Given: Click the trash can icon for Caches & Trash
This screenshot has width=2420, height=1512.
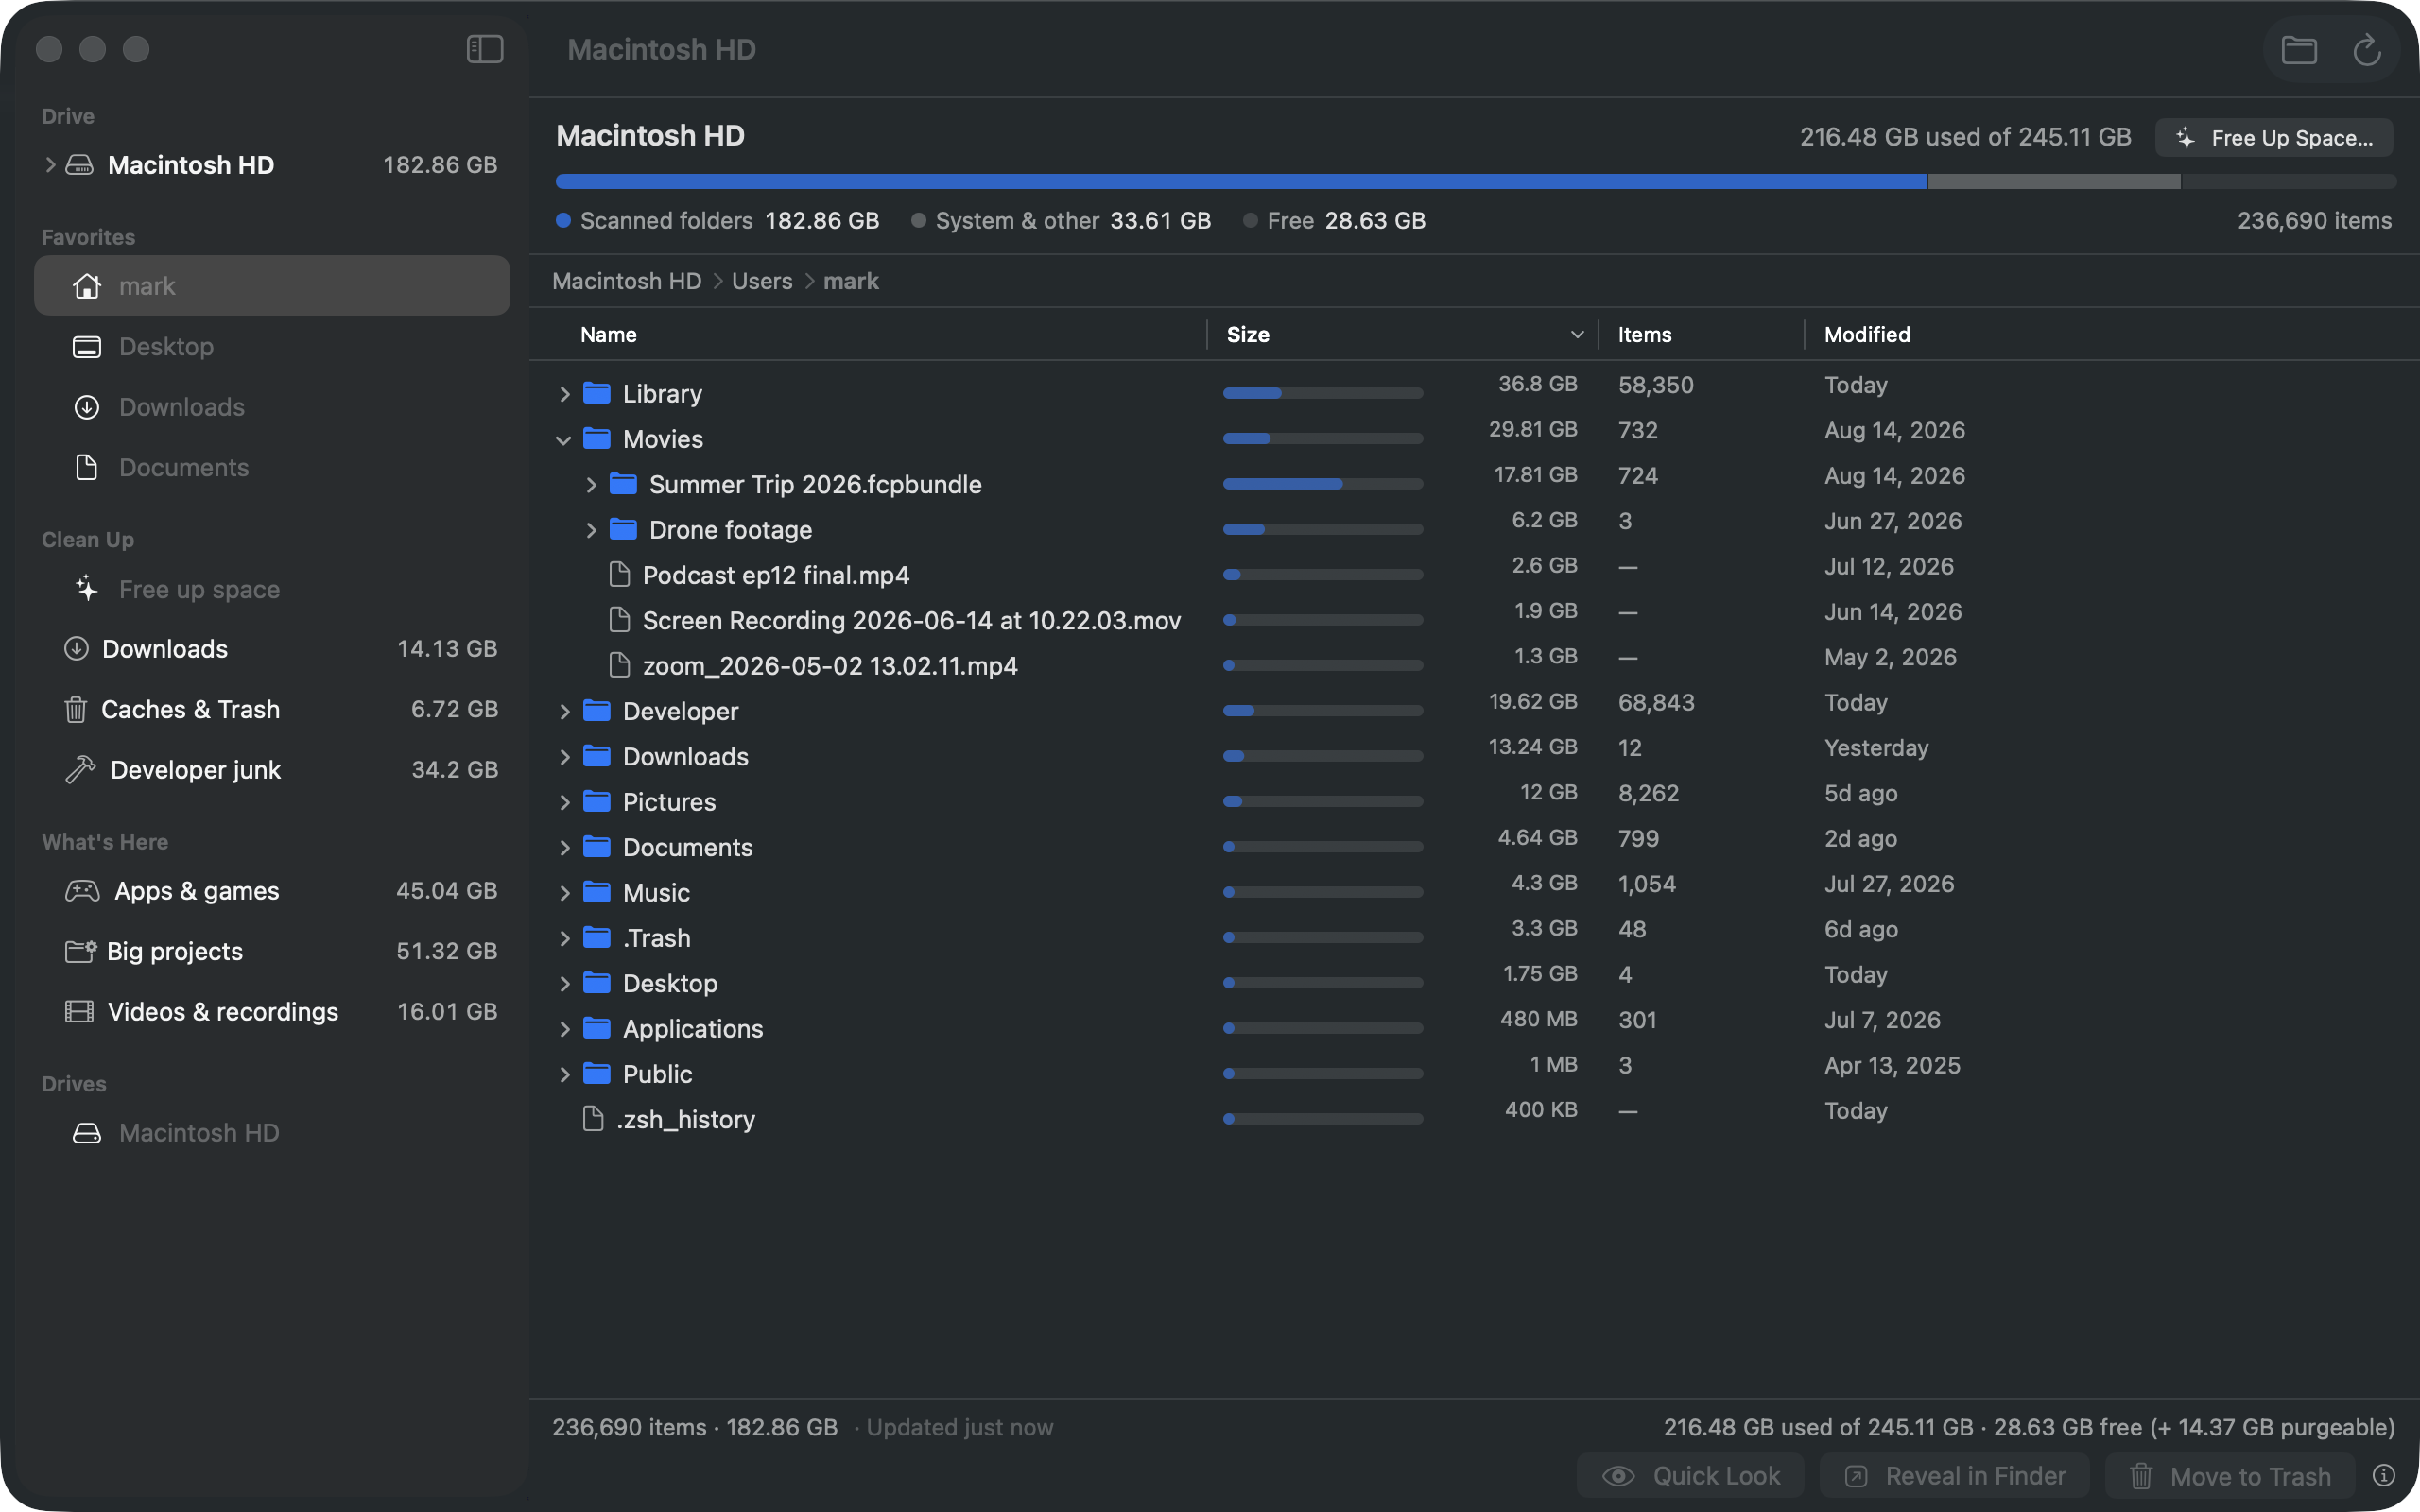Looking at the screenshot, I should (75, 709).
